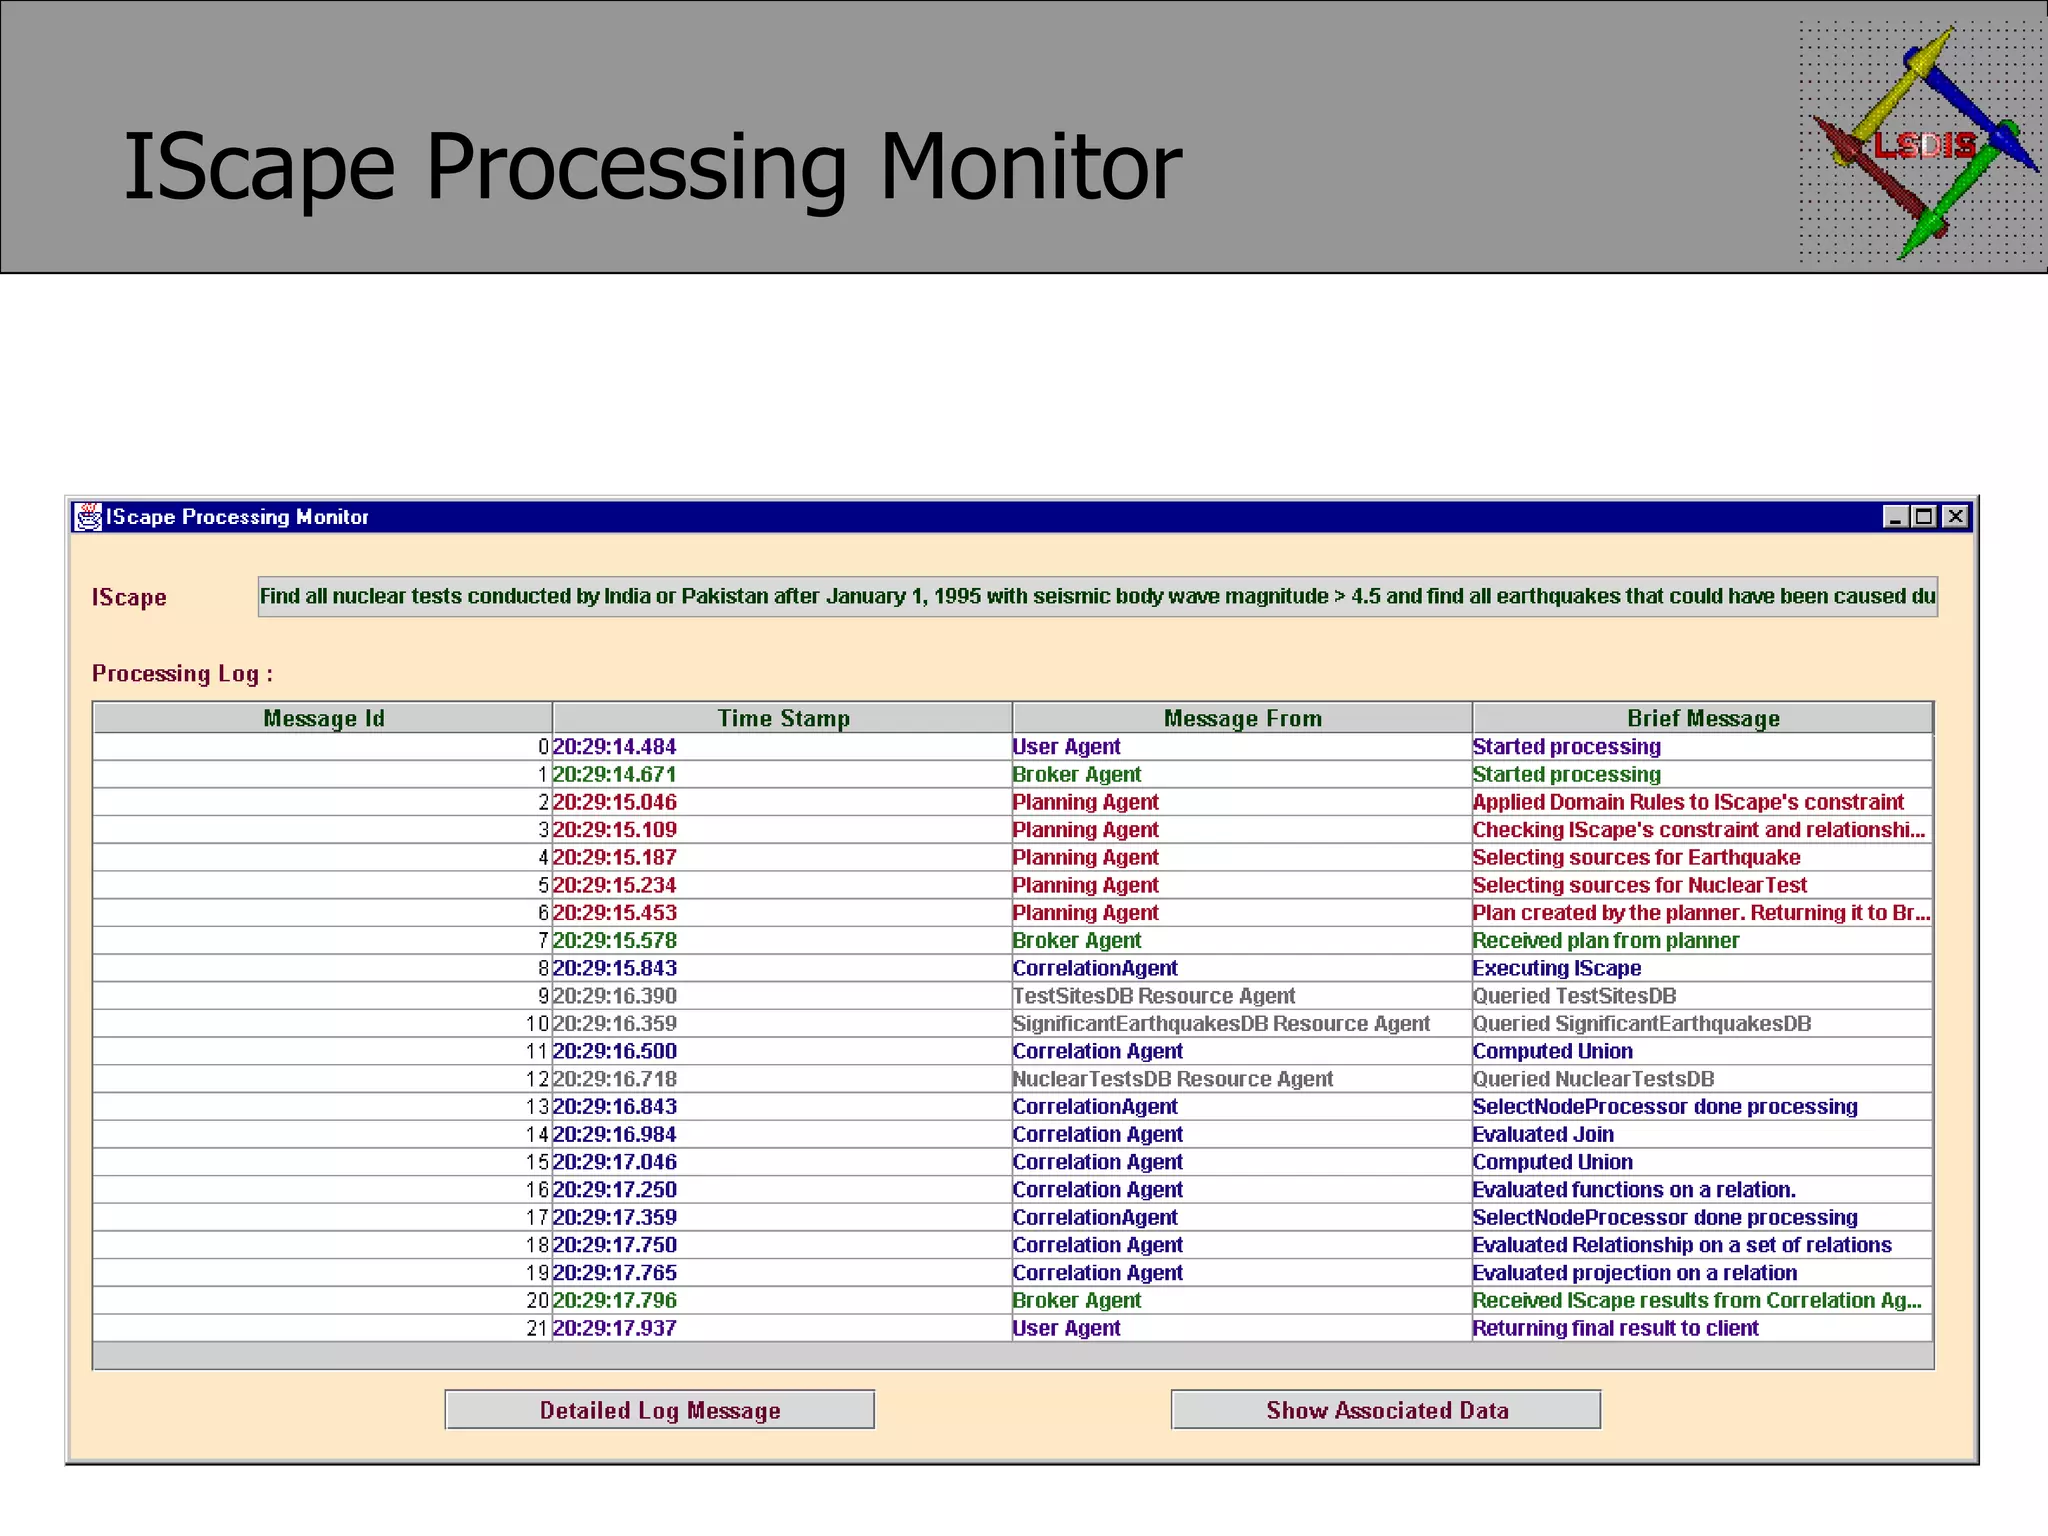Viewport: 2048px width, 1536px height.
Task: Select the TestSitesDB Resource Agent row
Action: tap(1153, 996)
